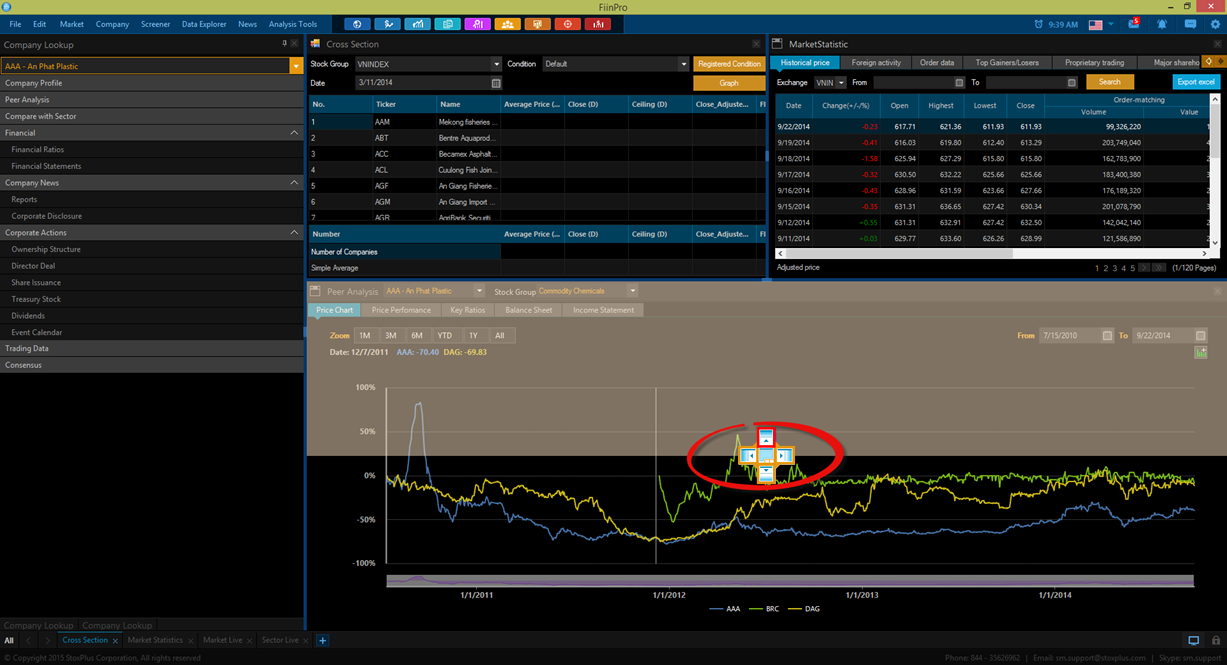This screenshot has height=665, width=1227.
Task: Switch to the Foreign activity tab
Action: pos(876,63)
